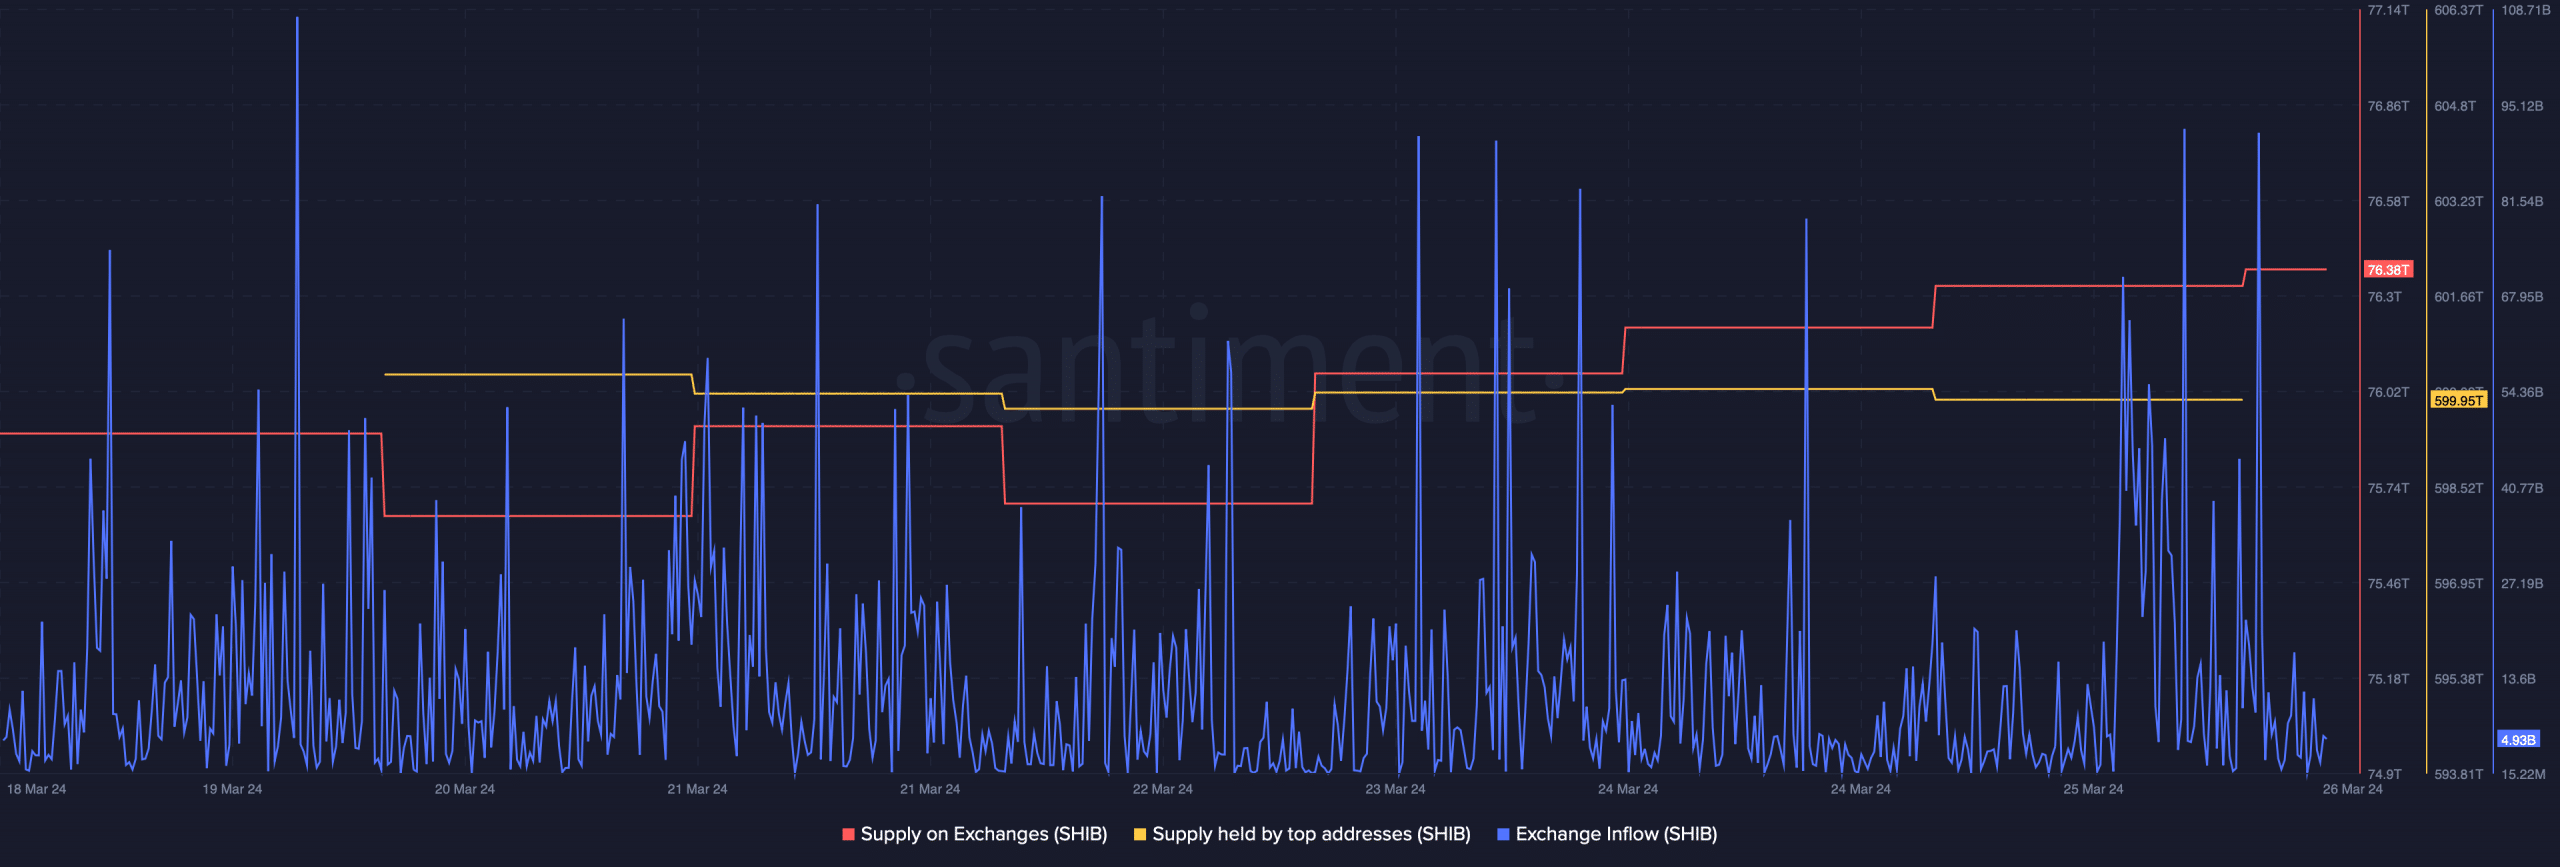Click the 596.95T axis label
Image resolution: width=2560 pixels, height=867 pixels.
pyautogui.click(x=2458, y=583)
